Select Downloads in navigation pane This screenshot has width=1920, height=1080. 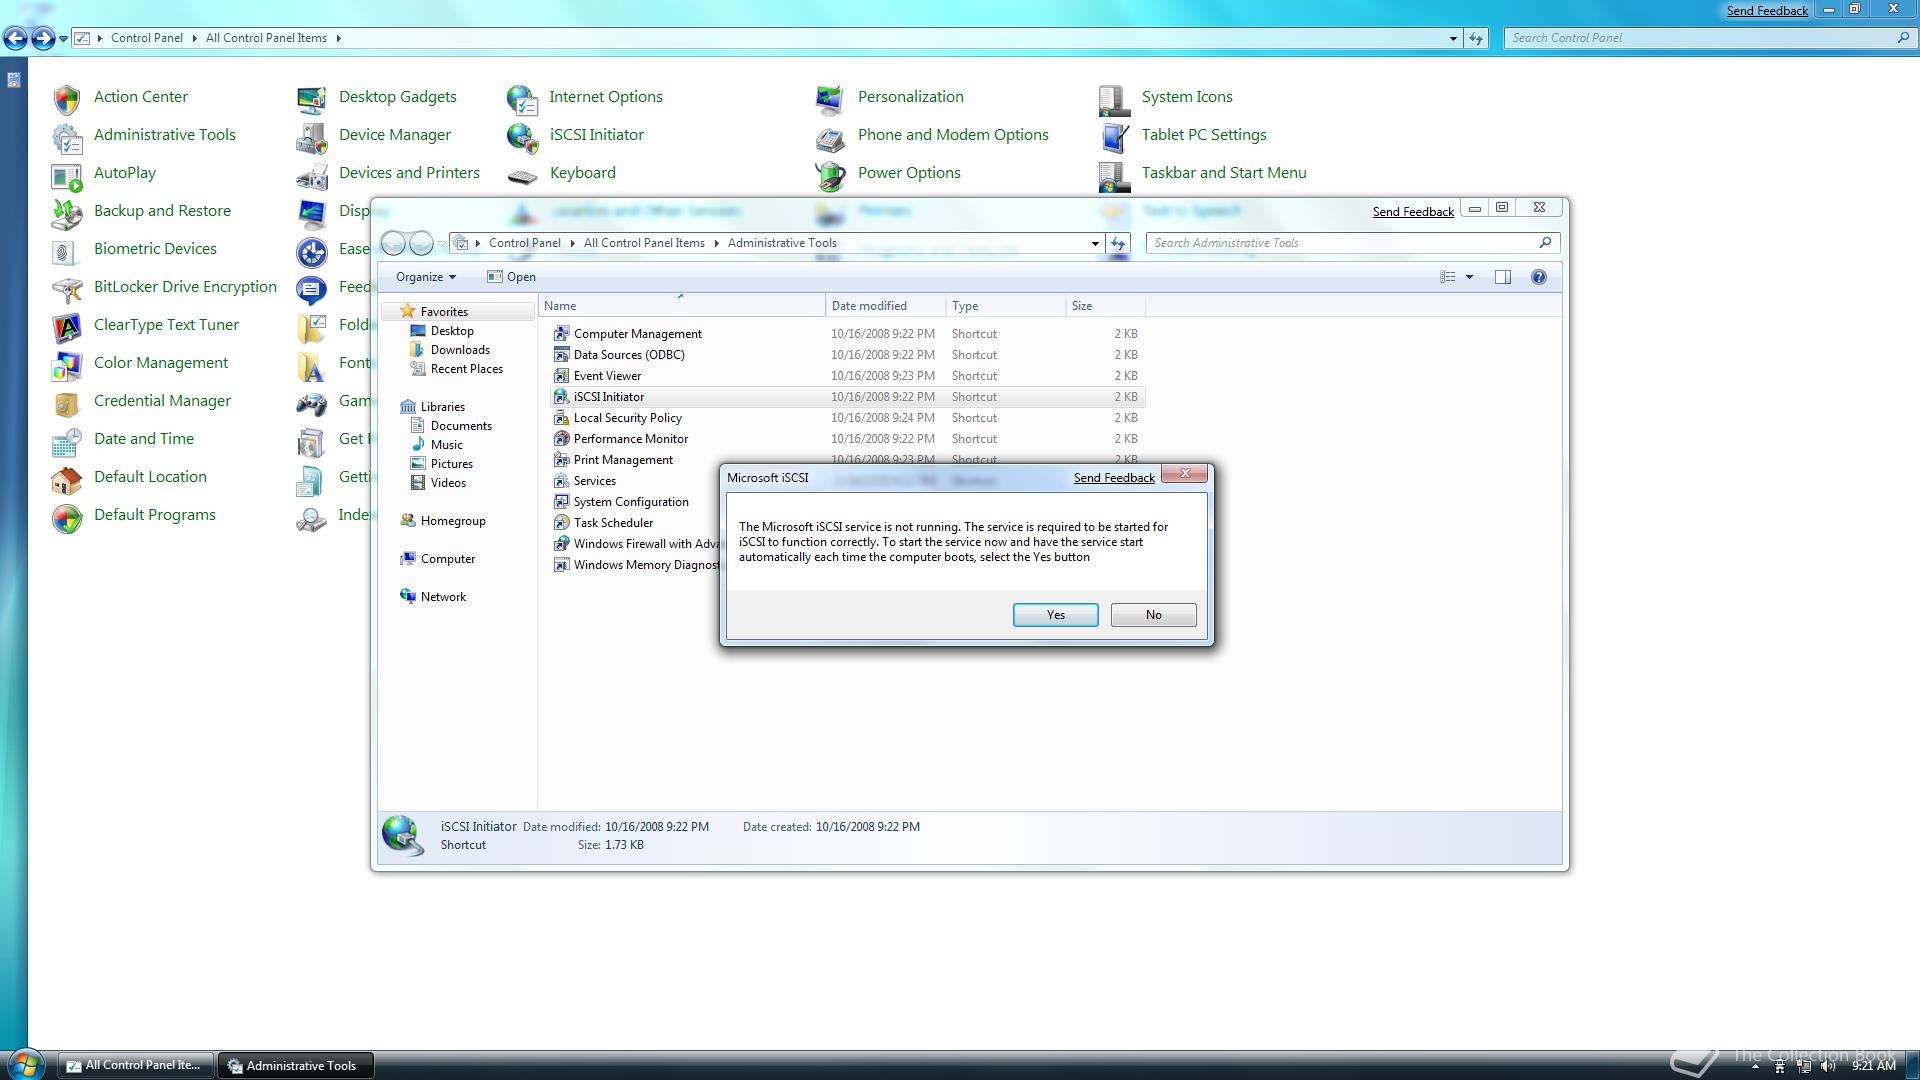point(460,350)
